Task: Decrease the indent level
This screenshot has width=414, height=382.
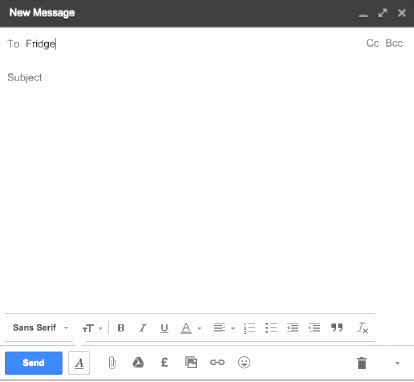Action: tap(293, 328)
